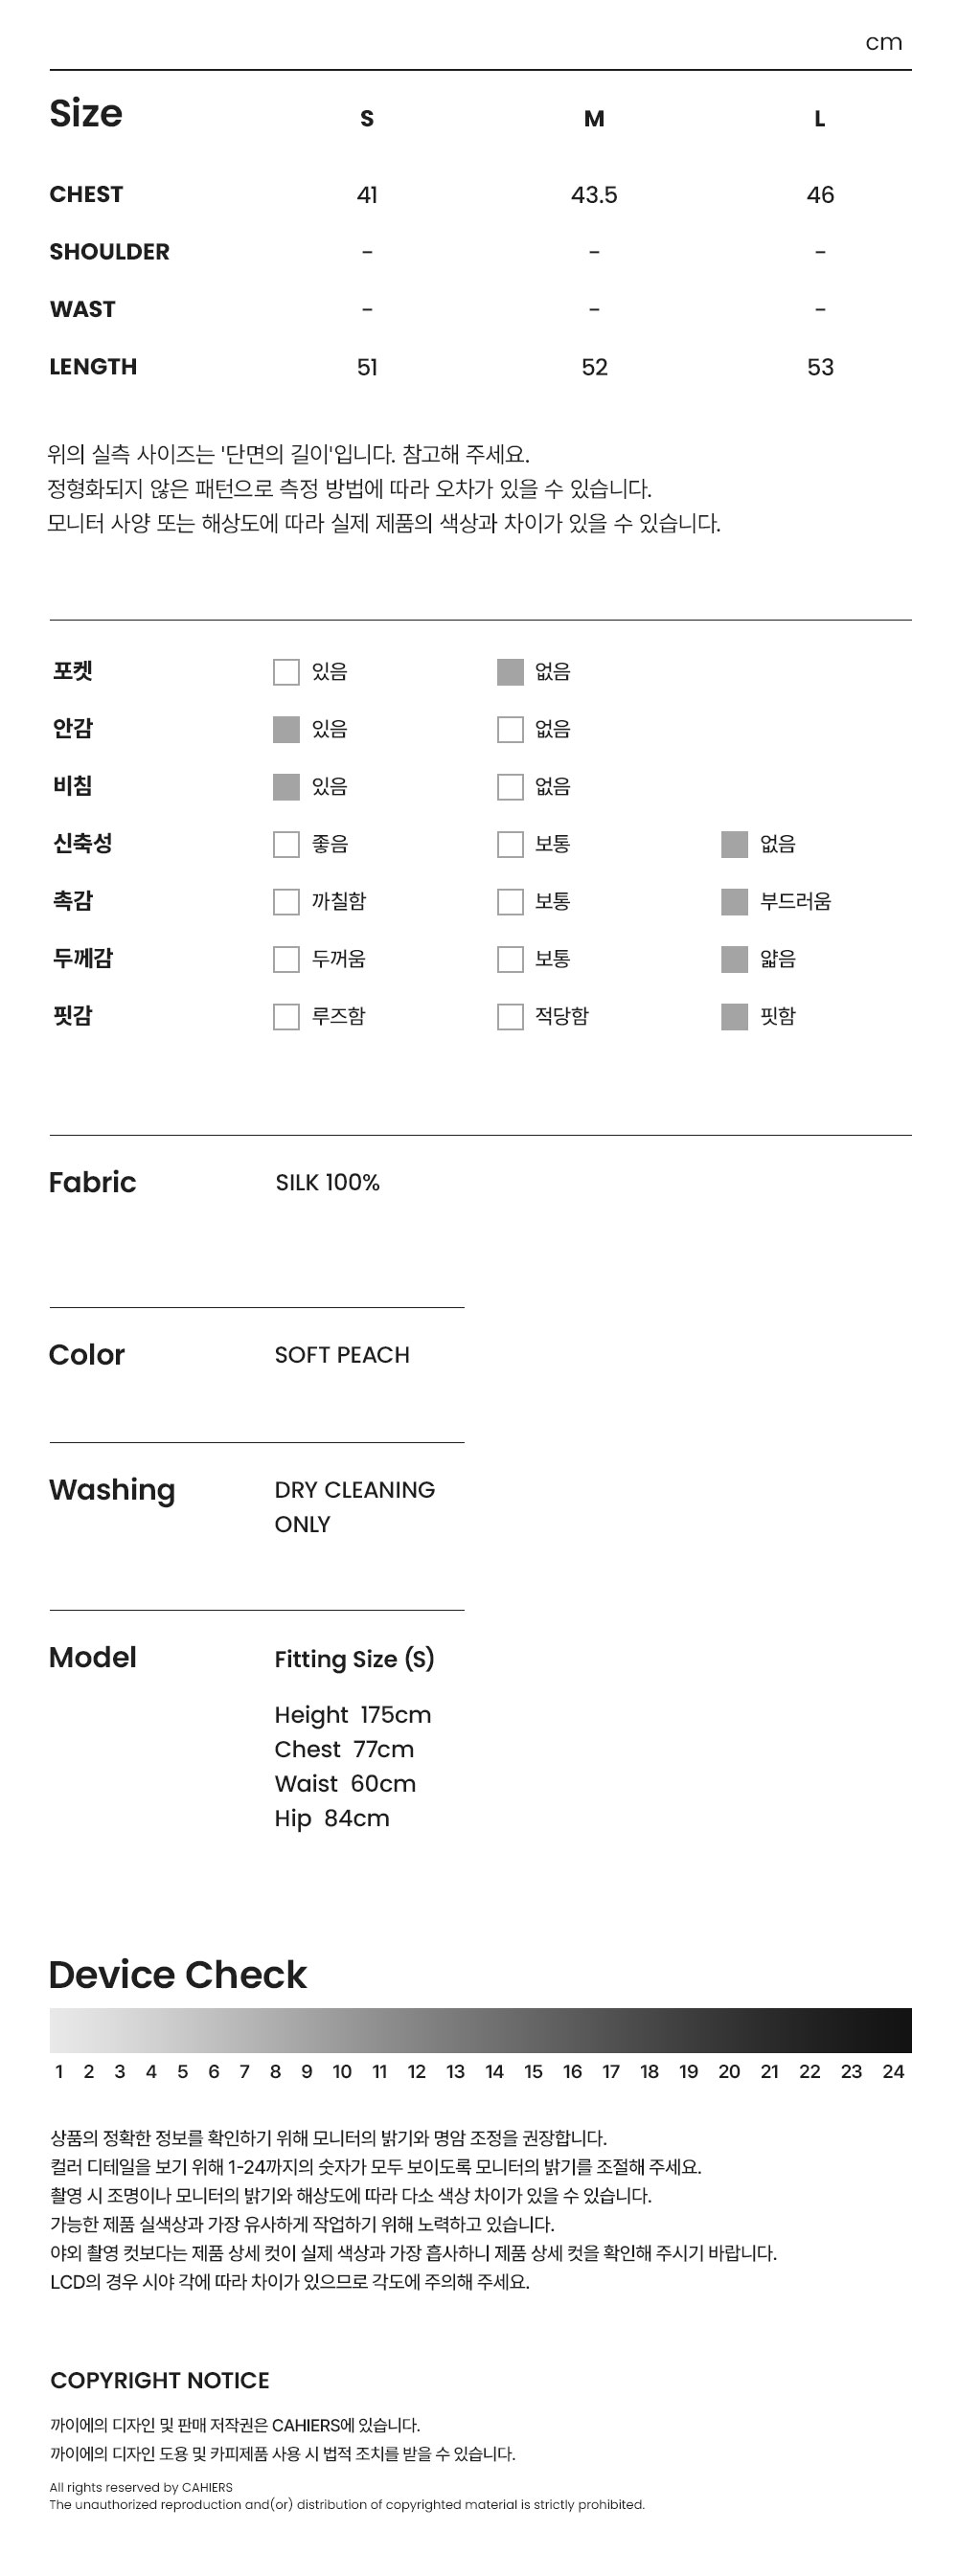
Task: Toggle the 포켓 없음 checkbox
Action: tap(510, 672)
